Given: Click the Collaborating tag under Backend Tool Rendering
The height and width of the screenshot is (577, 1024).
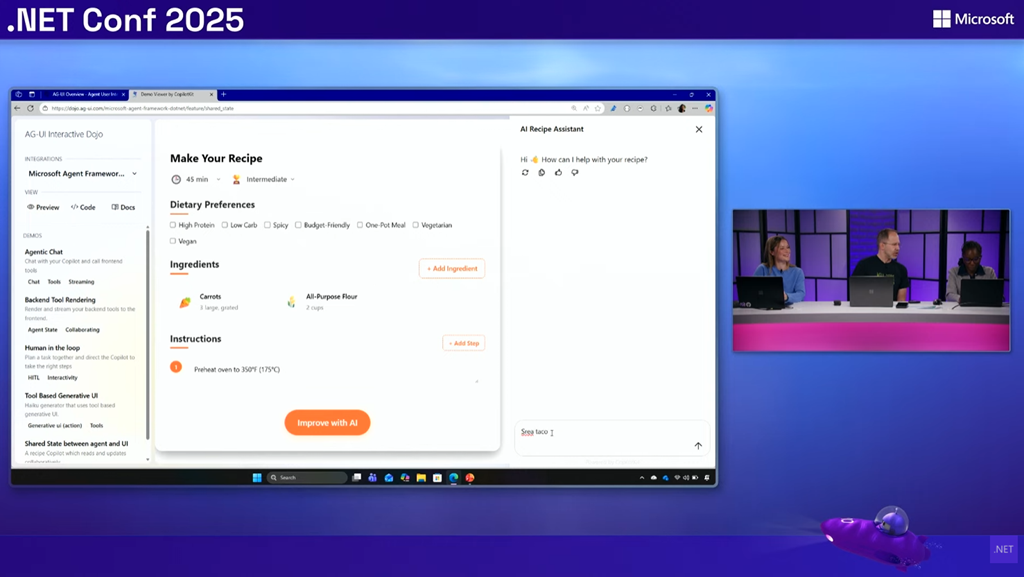Looking at the screenshot, I should (82, 330).
